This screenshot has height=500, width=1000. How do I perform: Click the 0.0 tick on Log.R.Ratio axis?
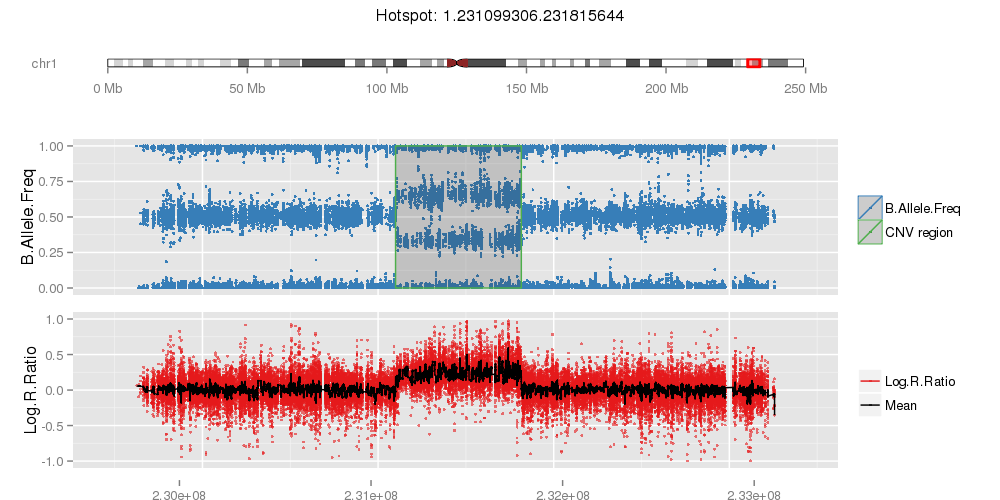pos(57,390)
